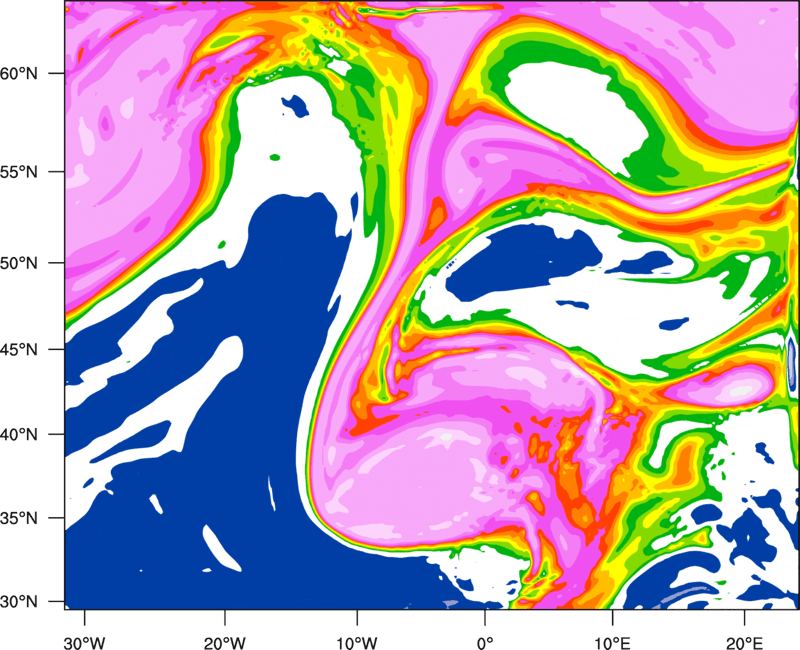The height and width of the screenshot is (650, 800).
Task: Click the 20°E longitude axis label
Action: tap(744, 643)
